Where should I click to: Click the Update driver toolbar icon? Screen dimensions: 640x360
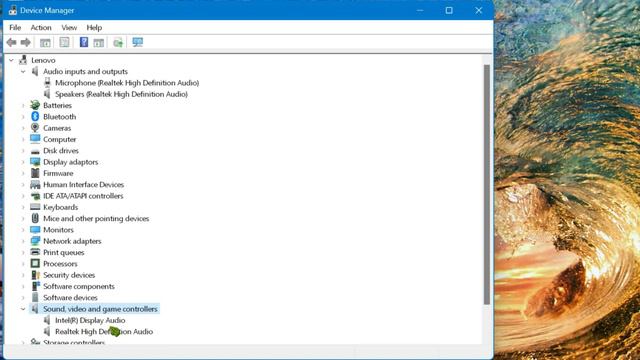118,42
